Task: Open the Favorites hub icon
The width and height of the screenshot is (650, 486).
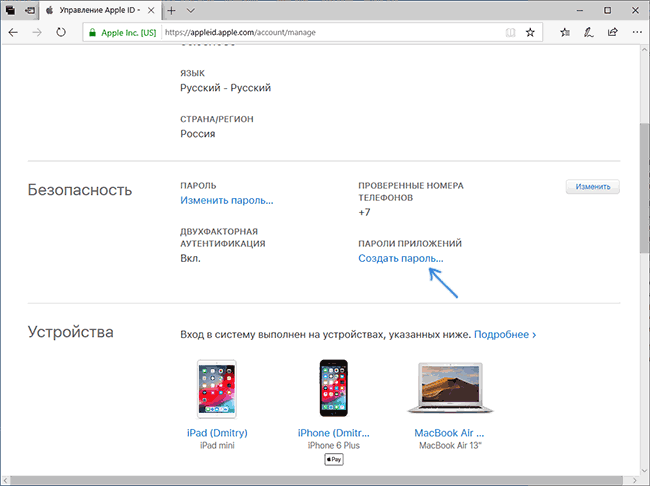Action: click(565, 32)
